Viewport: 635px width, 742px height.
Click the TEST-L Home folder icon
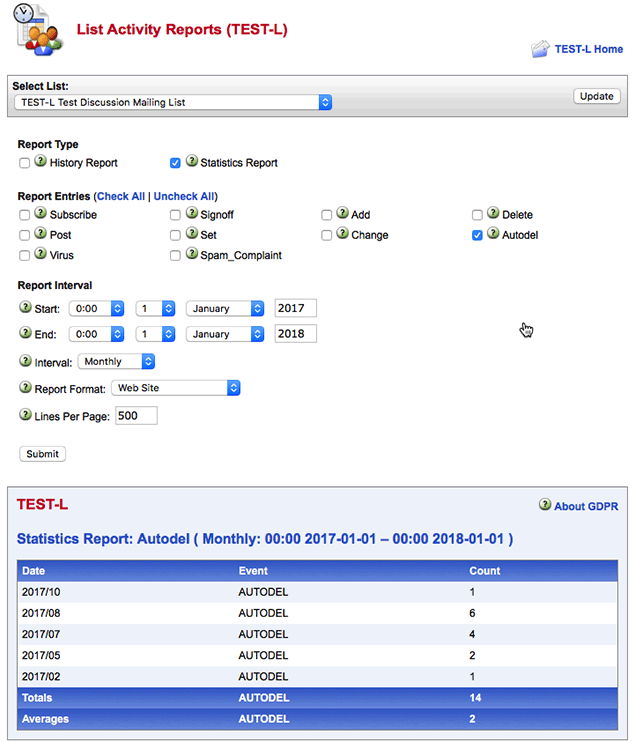pyautogui.click(x=540, y=49)
